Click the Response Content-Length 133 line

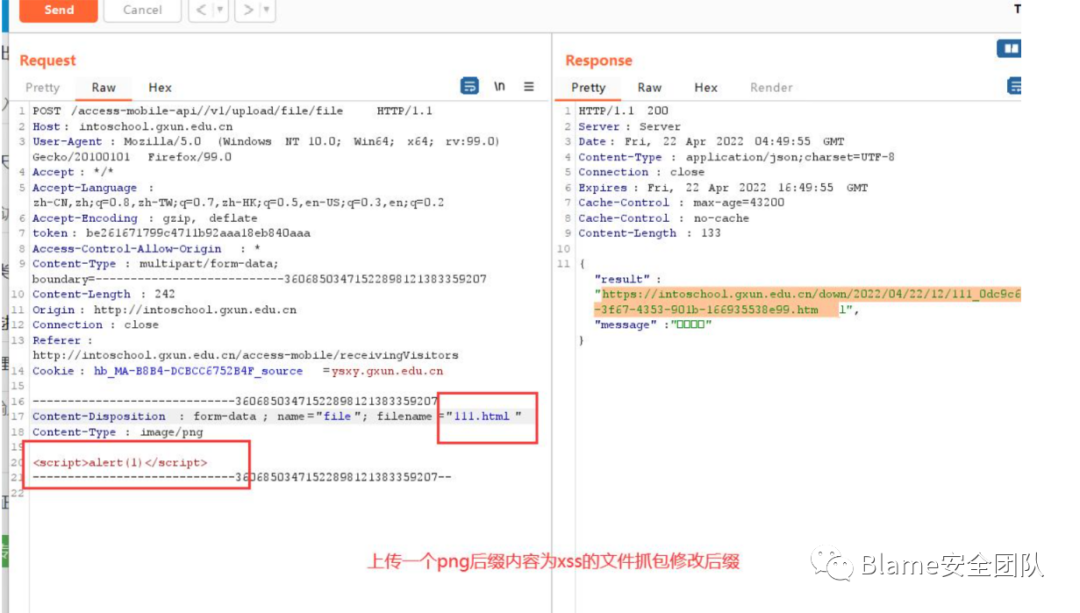click(649, 233)
